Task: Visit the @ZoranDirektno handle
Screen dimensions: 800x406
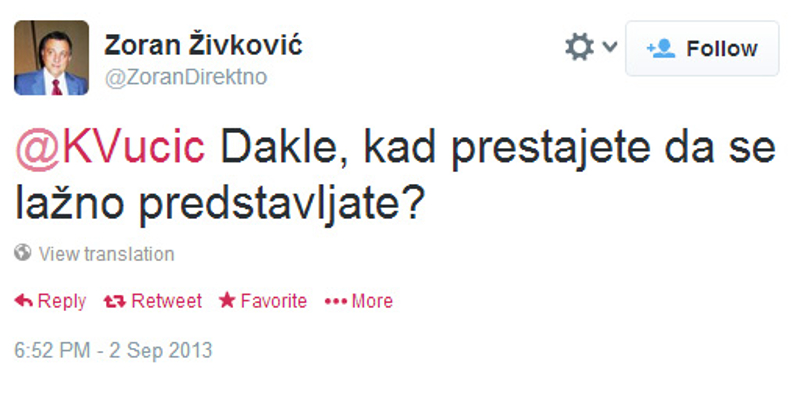Action: coord(186,78)
